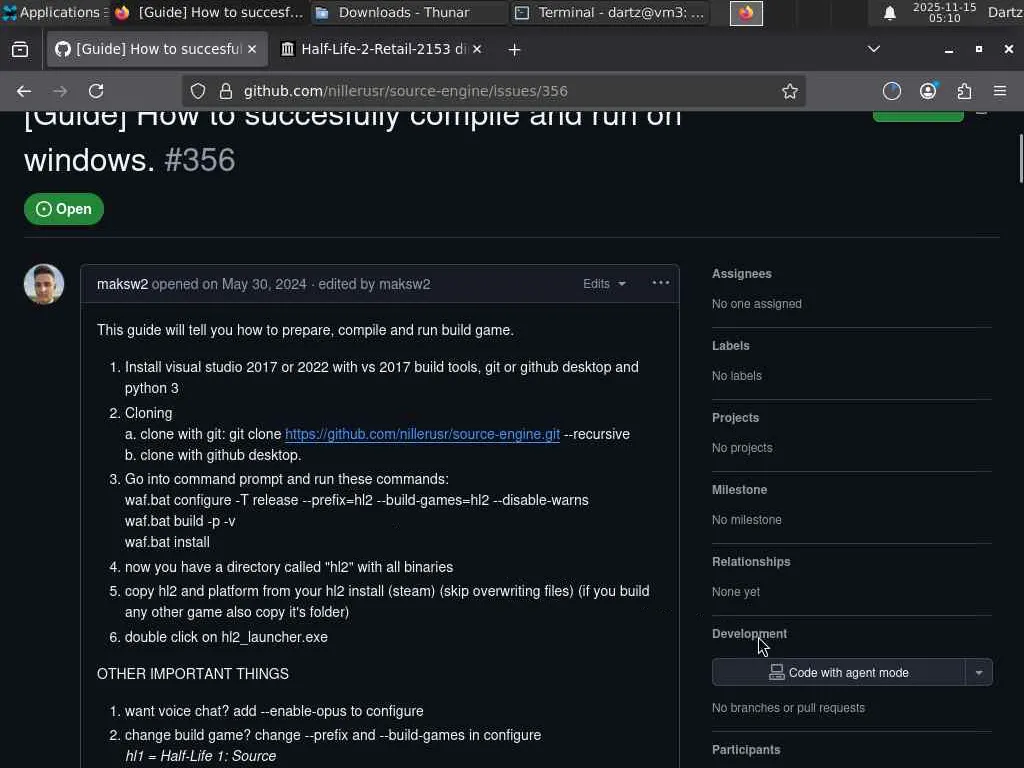View site security padlock info
Image resolution: width=1024 pixels, height=768 pixels.
tap(226, 91)
